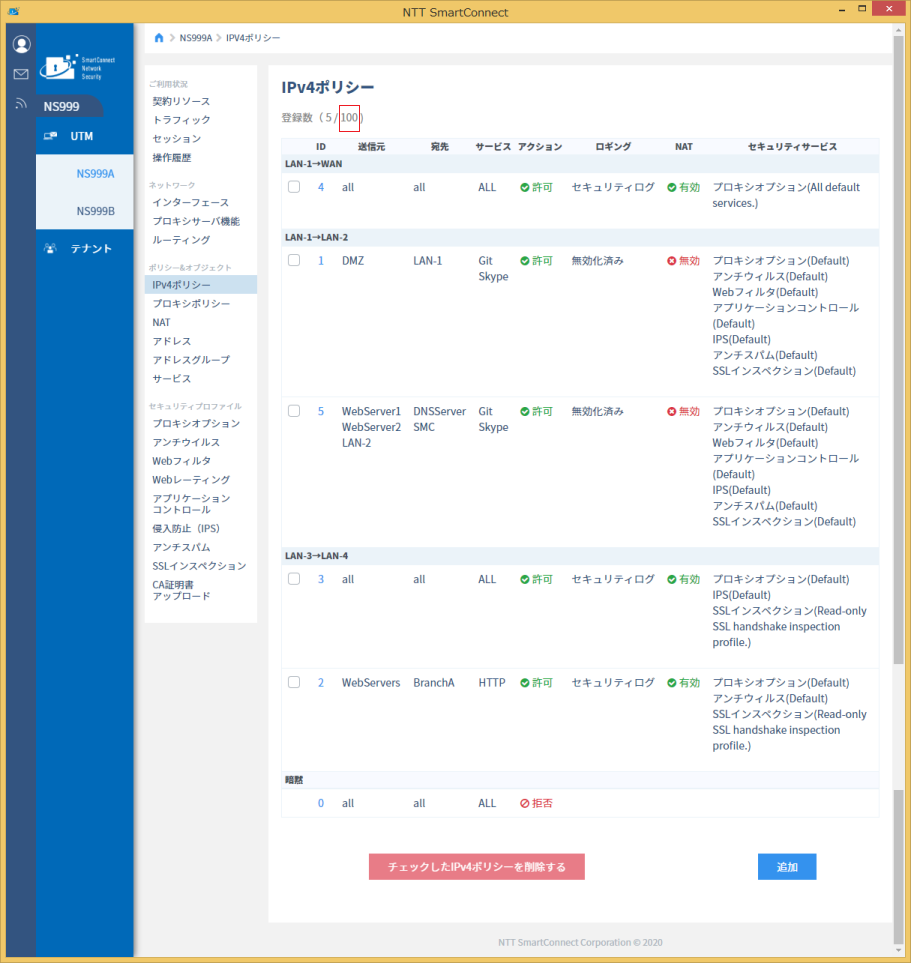Click the red 拒否 action label
911x963 pixels.
[536, 803]
